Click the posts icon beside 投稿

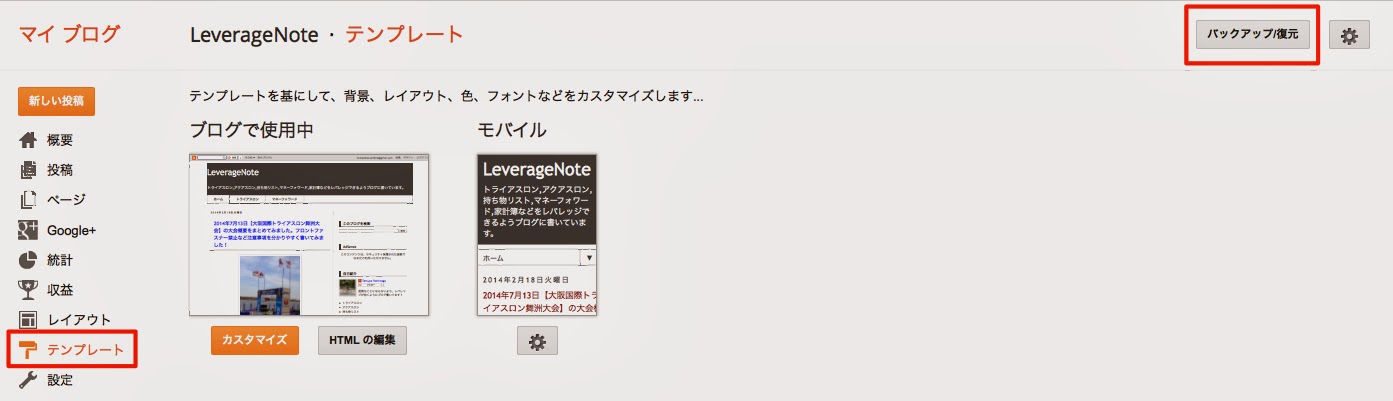click(x=28, y=170)
